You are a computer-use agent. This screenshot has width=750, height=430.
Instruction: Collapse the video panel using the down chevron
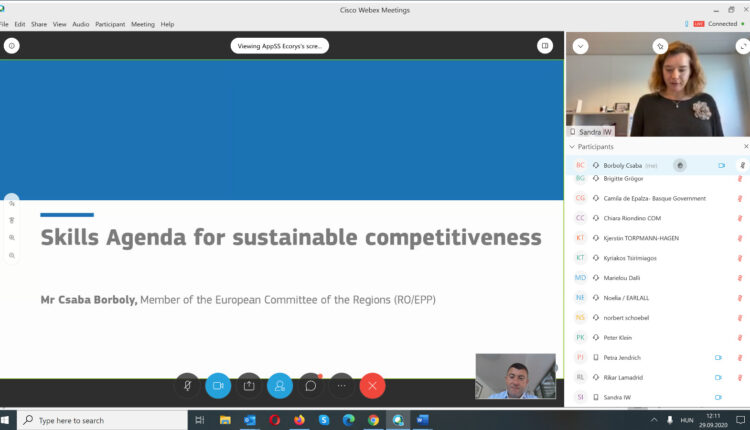[580, 46]
